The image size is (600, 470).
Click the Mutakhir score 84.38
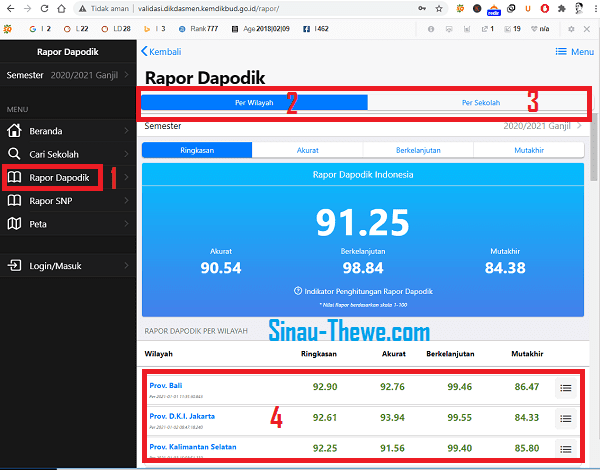pos(505,268)
